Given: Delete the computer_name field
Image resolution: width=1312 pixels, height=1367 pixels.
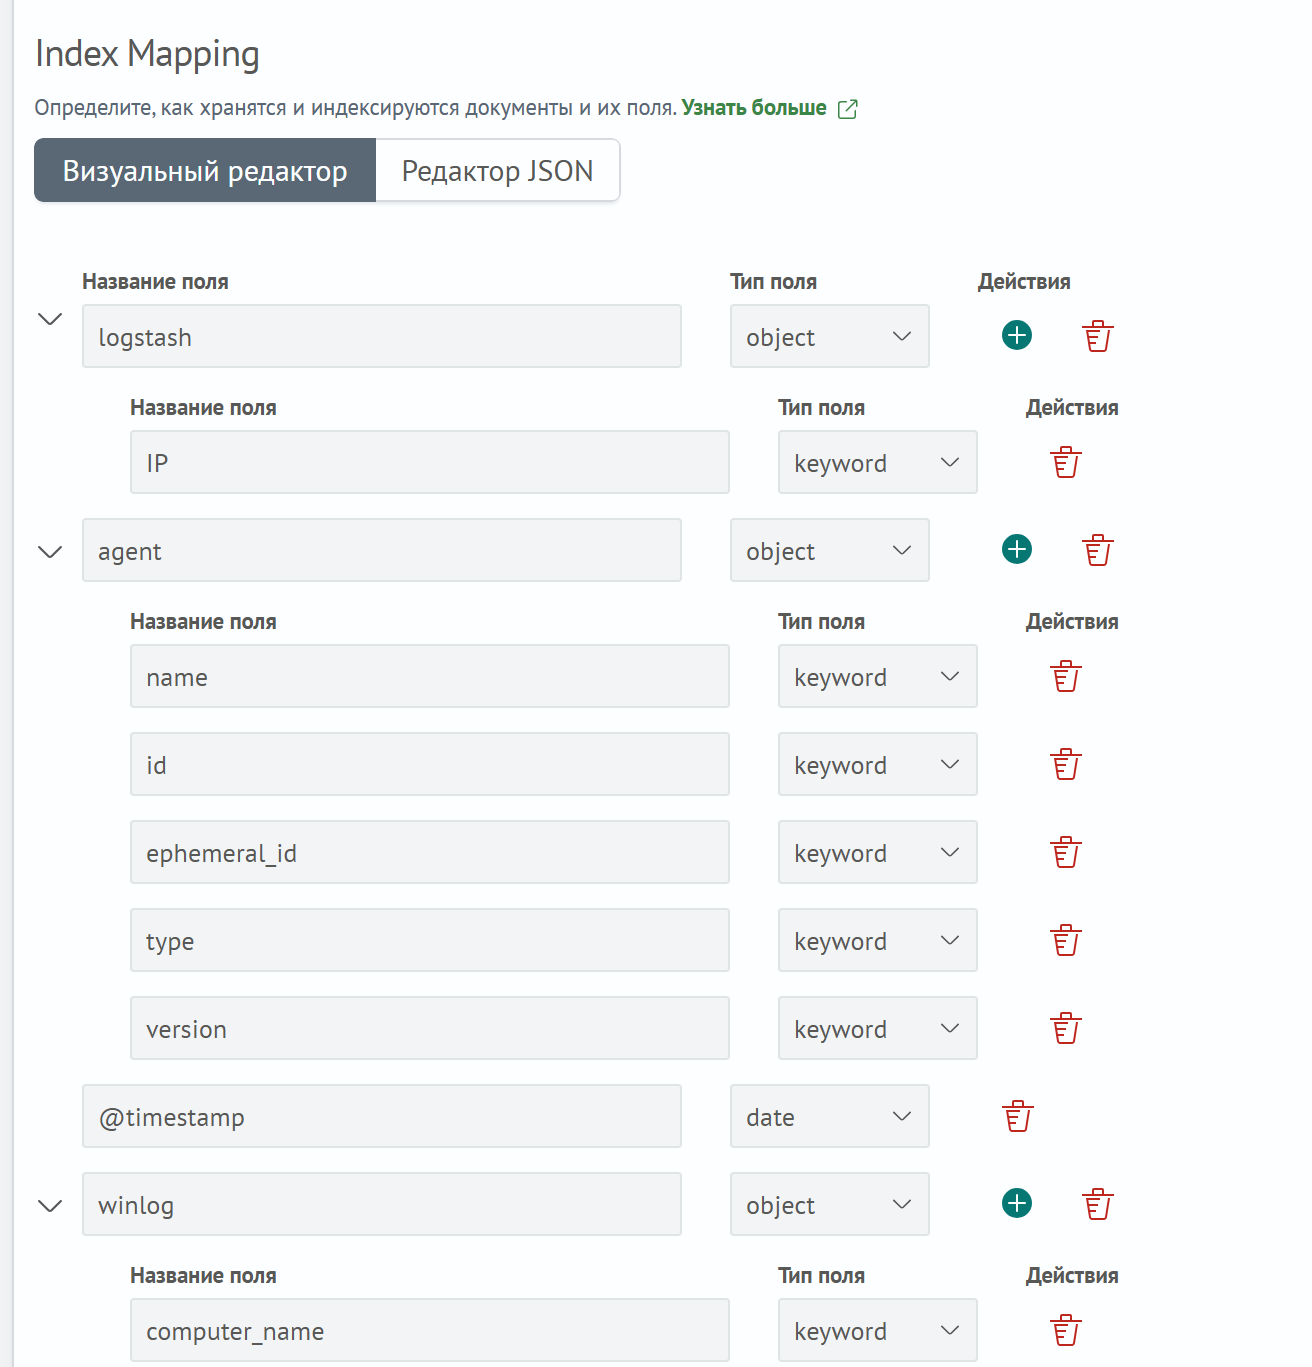Looking at the screenshot, I should 1065,1330.
